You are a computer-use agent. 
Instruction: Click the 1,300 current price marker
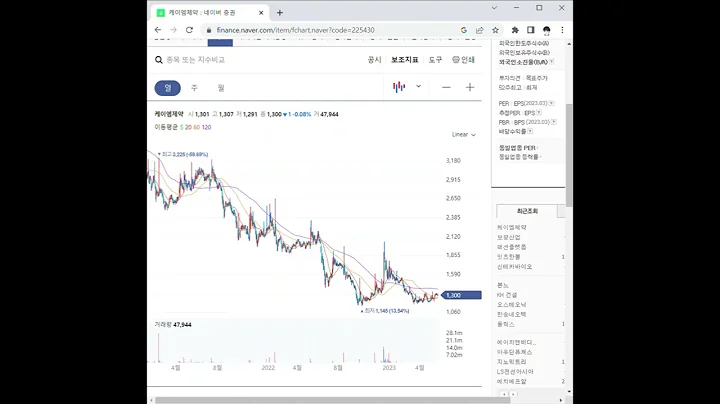461,295
